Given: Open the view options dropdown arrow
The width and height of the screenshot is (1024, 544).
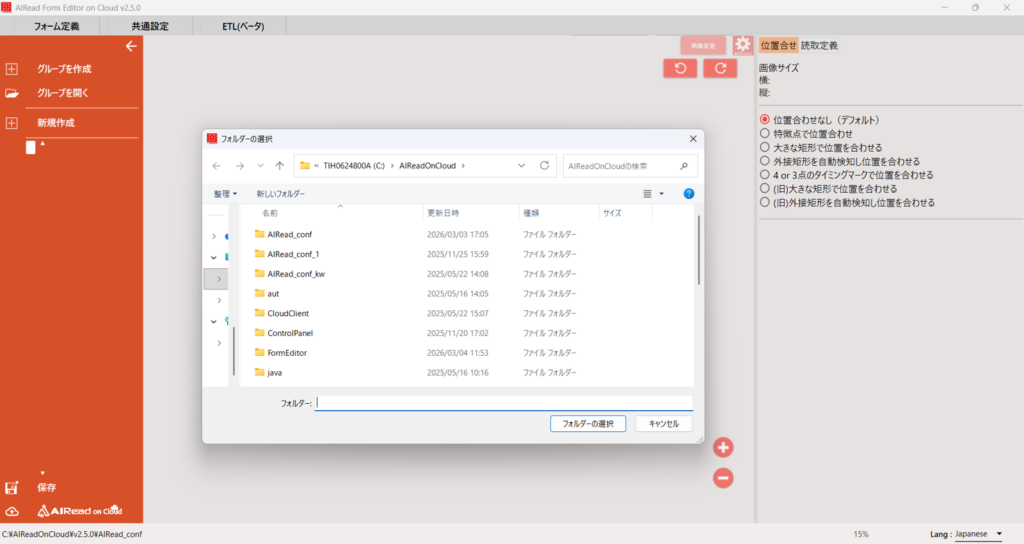Looking at the screenshot, I should pos(662,194).
